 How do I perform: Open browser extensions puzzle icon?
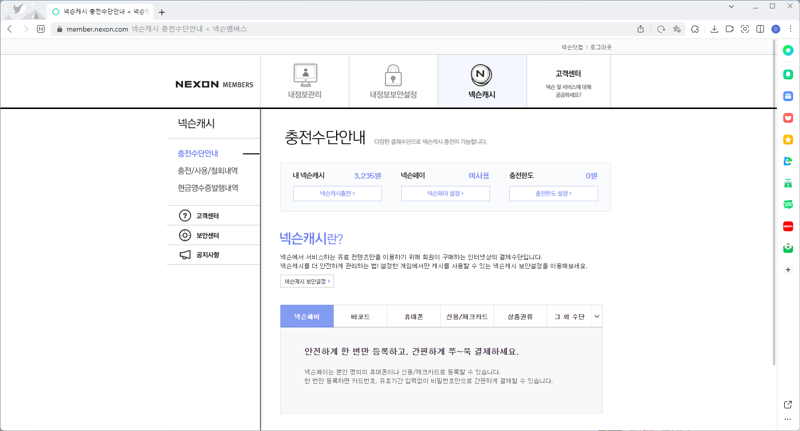point(695,29)
